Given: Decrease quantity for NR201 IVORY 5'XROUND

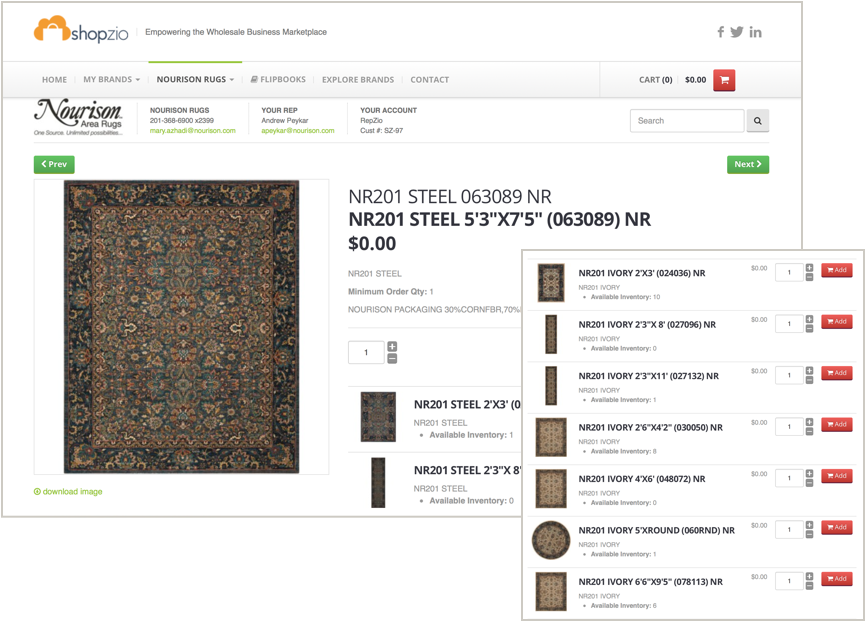Looking at the screenshot, I should point(809,534).
